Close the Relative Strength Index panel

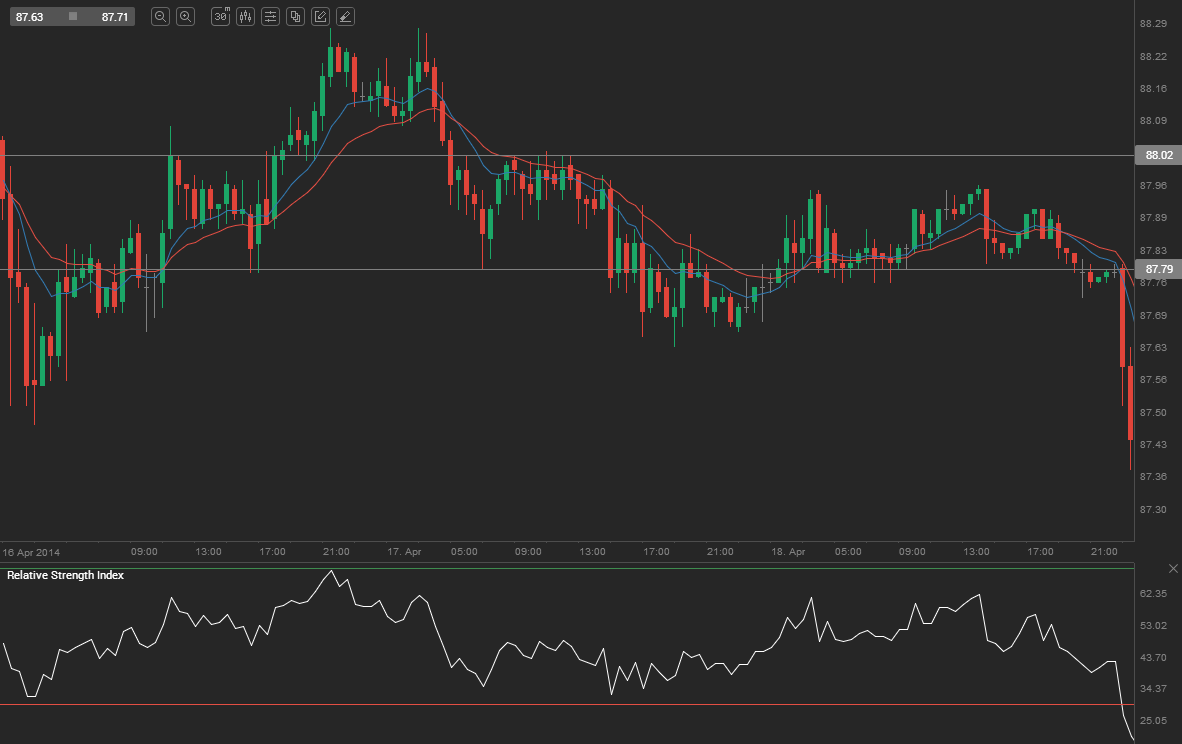click(1173, 568)
